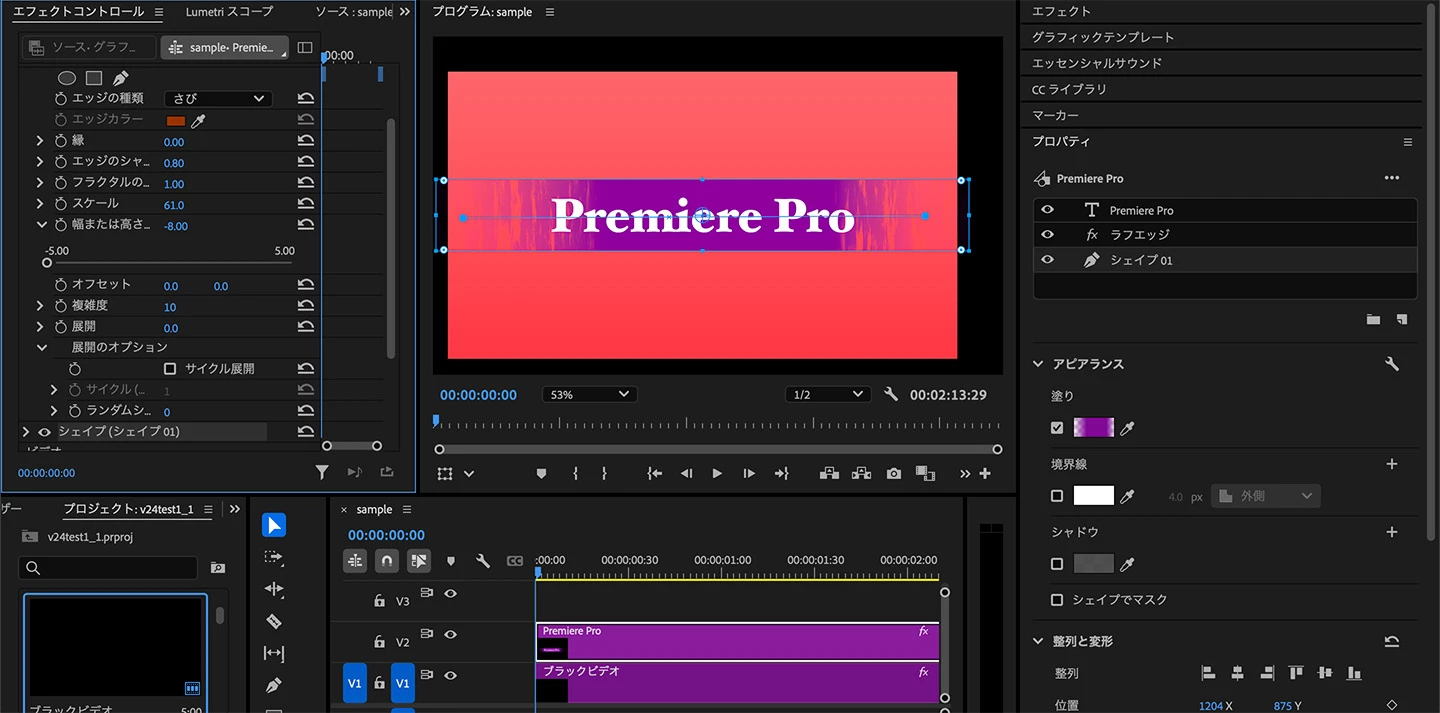Collapse the アピアランス section
The image size is (1440, 713).
coord(1038,364)
